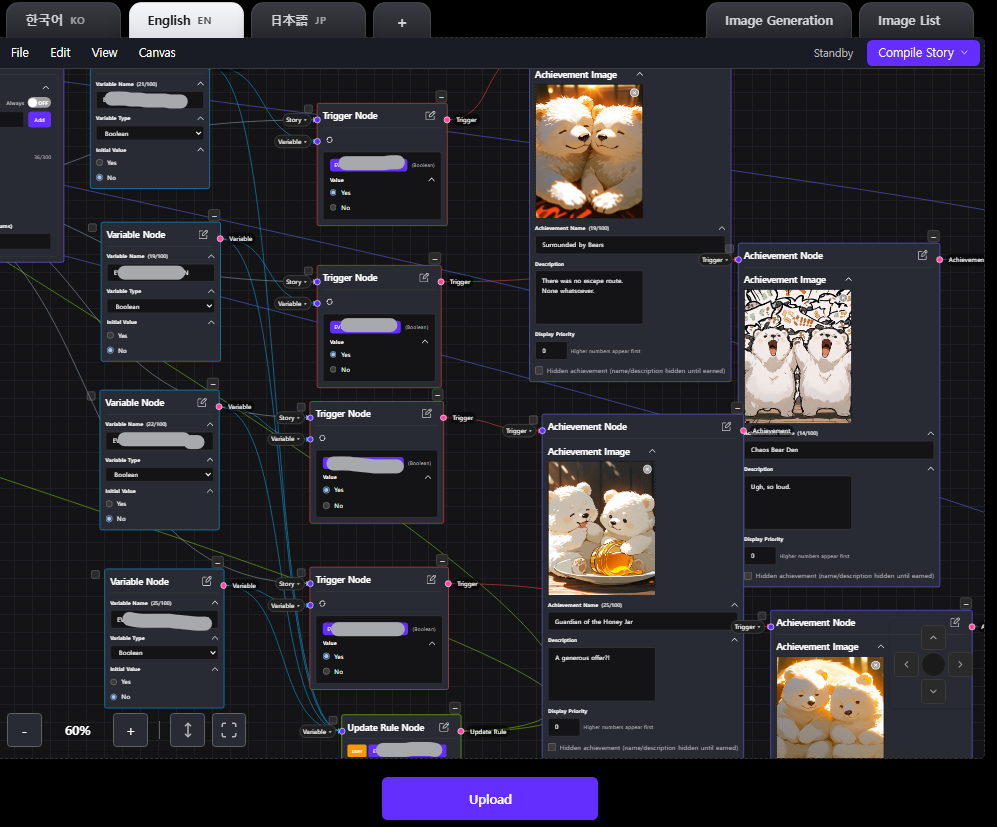
Task: Edit the Chaos Bear Den Achievement Node
Action: click(923, 255)
